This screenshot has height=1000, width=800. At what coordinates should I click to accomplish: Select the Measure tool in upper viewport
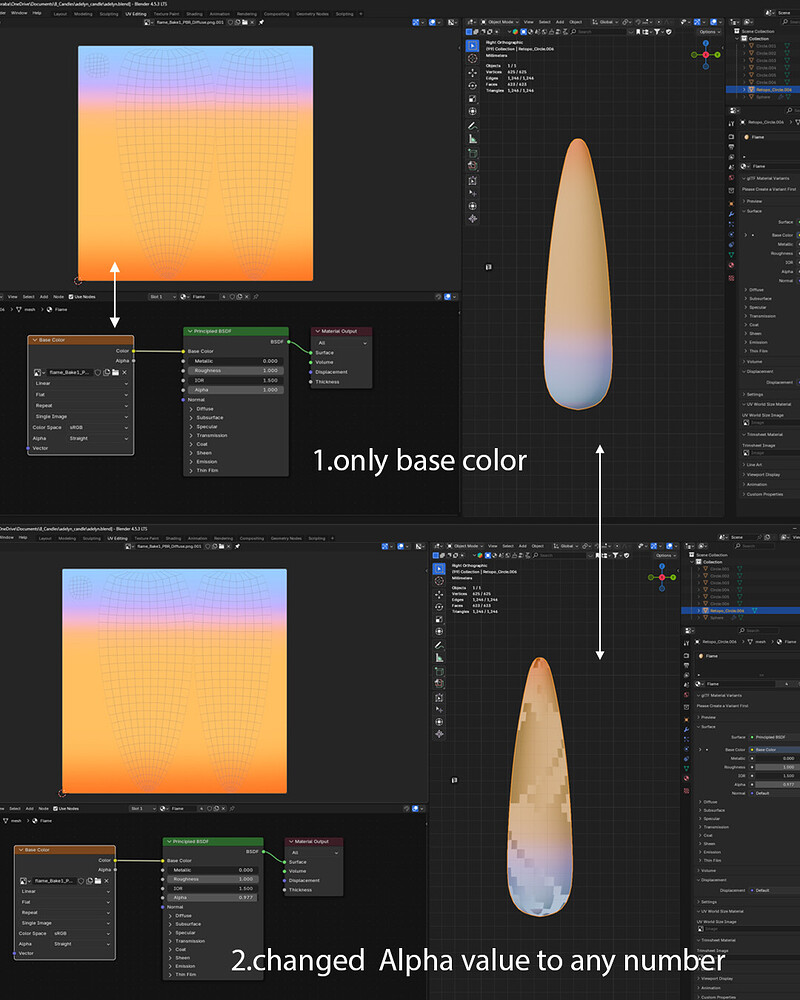pyautogui.click(x=472, y=138)
